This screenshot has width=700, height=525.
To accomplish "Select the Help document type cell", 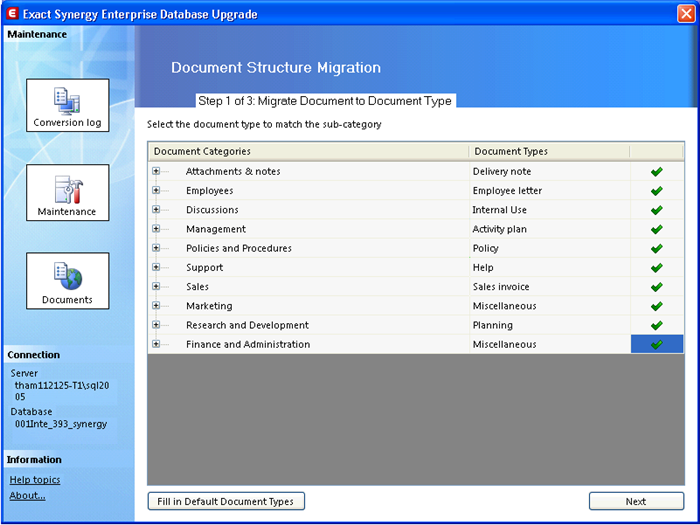I will [x=550, y=267].
